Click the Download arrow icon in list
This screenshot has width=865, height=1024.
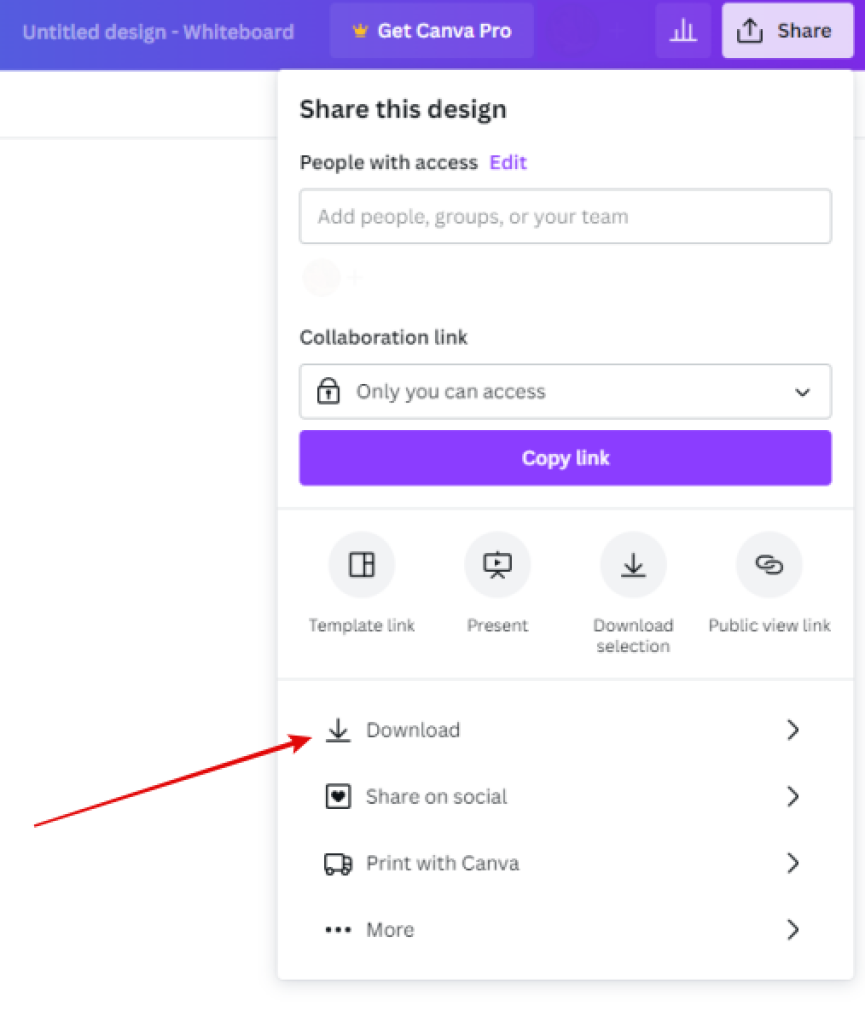tap(338, 730)
